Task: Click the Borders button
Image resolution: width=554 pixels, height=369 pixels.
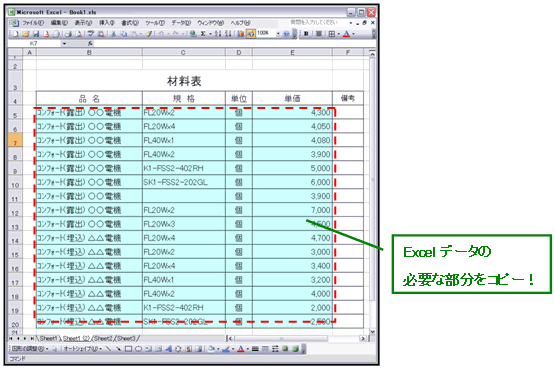Action: point(331,34)
